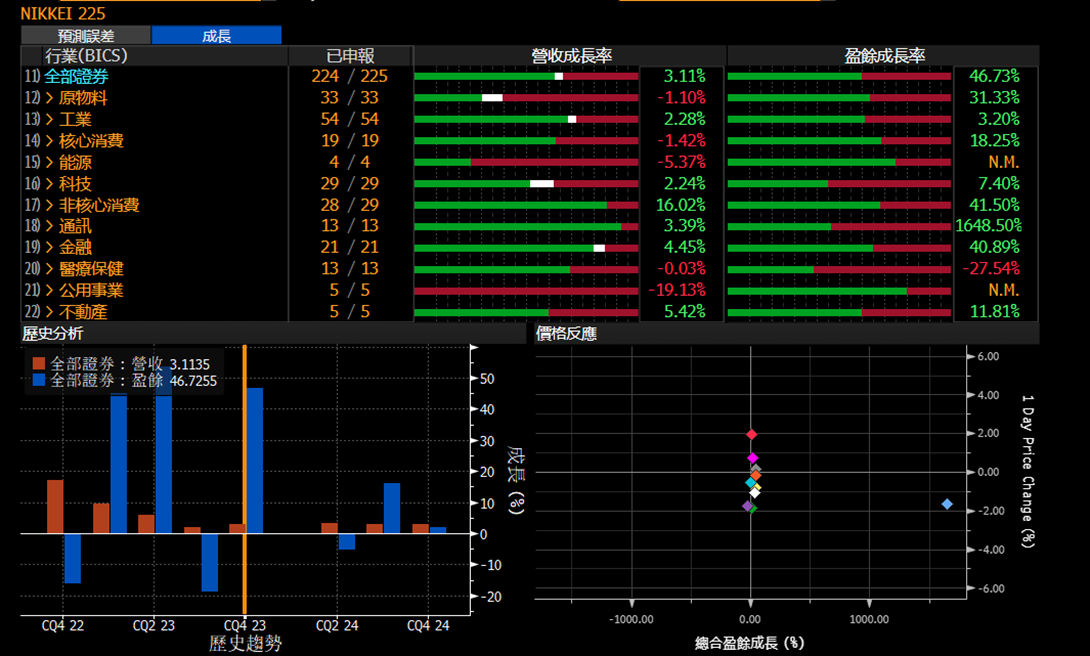
Task: Click the 224 / 225 reported count
Action: (350, 76)
